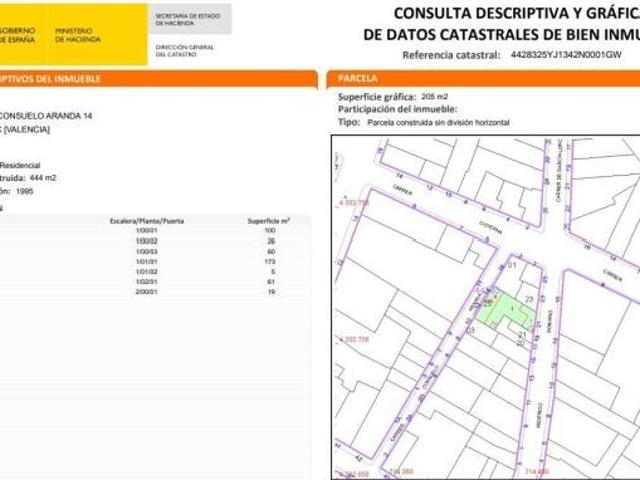
Task: Select the surface value 60 for 1/00/03
Action: (x=271, y=251)
